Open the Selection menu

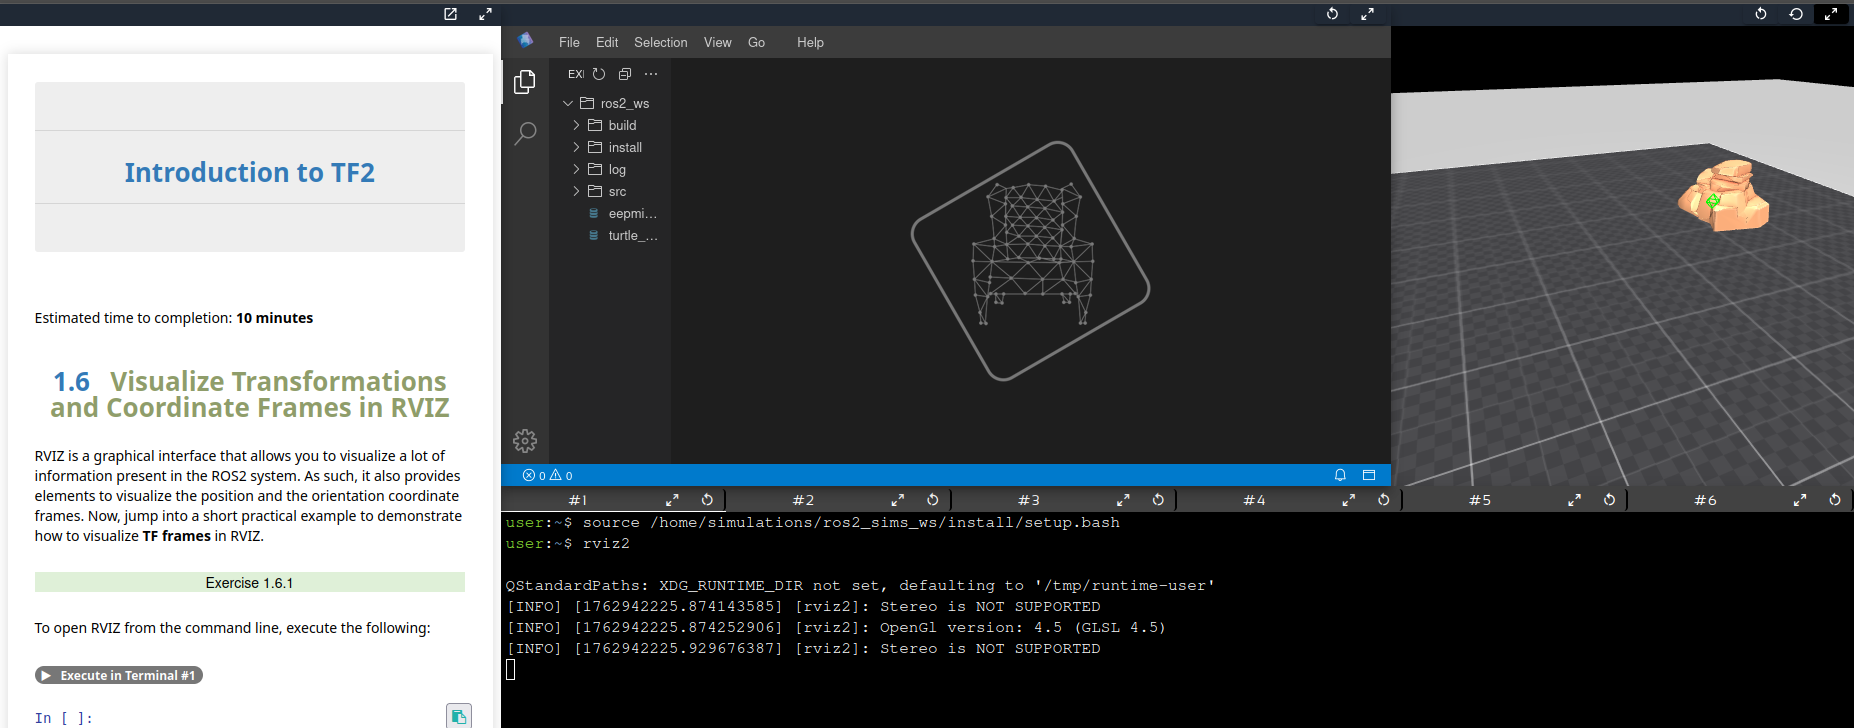click(x=660, y=42)
